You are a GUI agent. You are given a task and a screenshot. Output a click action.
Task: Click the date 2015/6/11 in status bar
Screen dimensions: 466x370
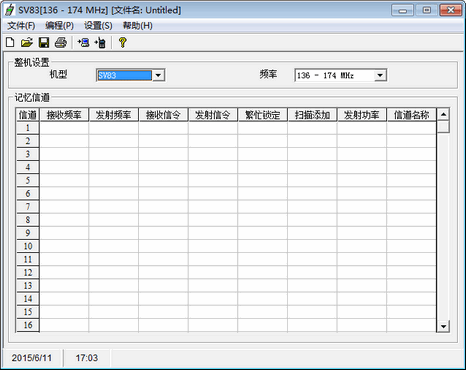(x=32, y=358)
